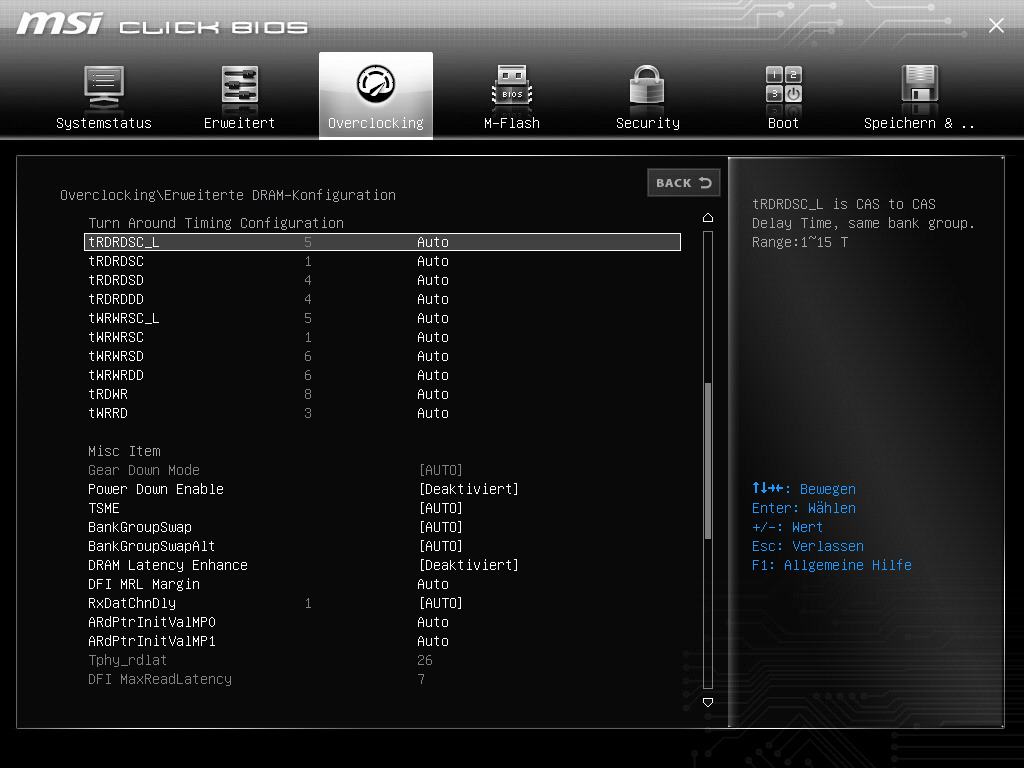The height and width of the screenshot is (768, 1024).
Task: Open Power Down Enable [Deaktiviert] dropdown
Action: pos(469,489)
